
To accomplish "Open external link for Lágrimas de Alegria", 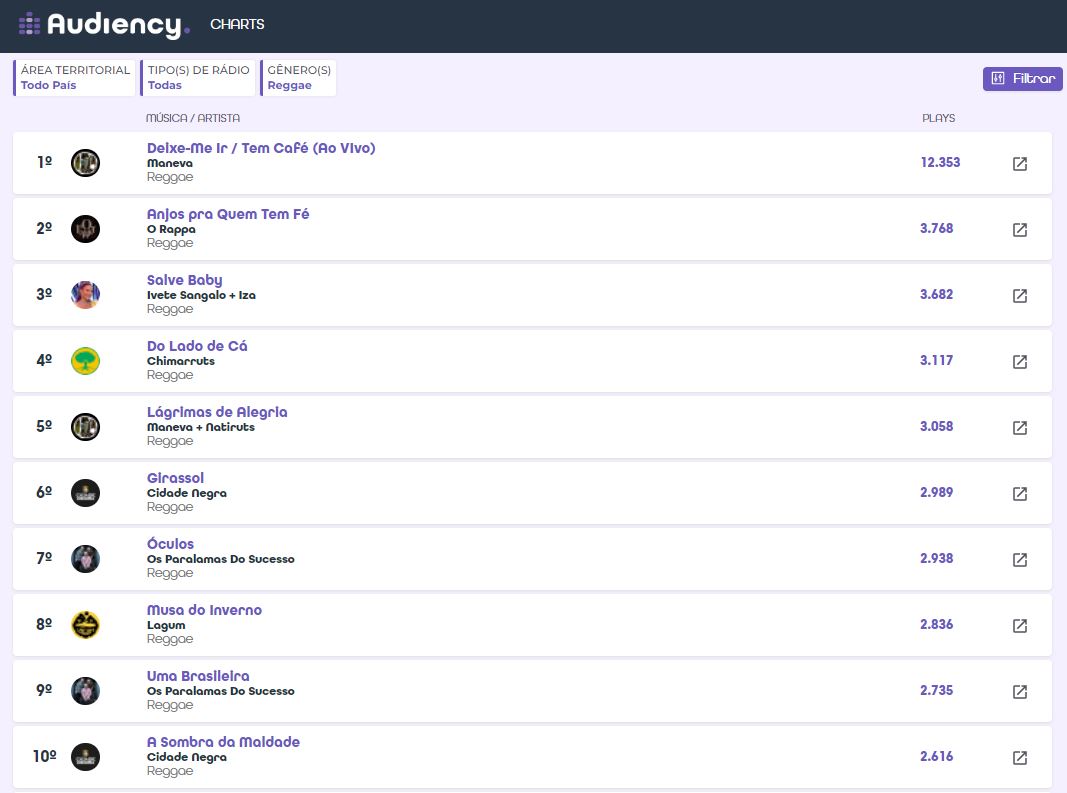I will point(1019,427).
